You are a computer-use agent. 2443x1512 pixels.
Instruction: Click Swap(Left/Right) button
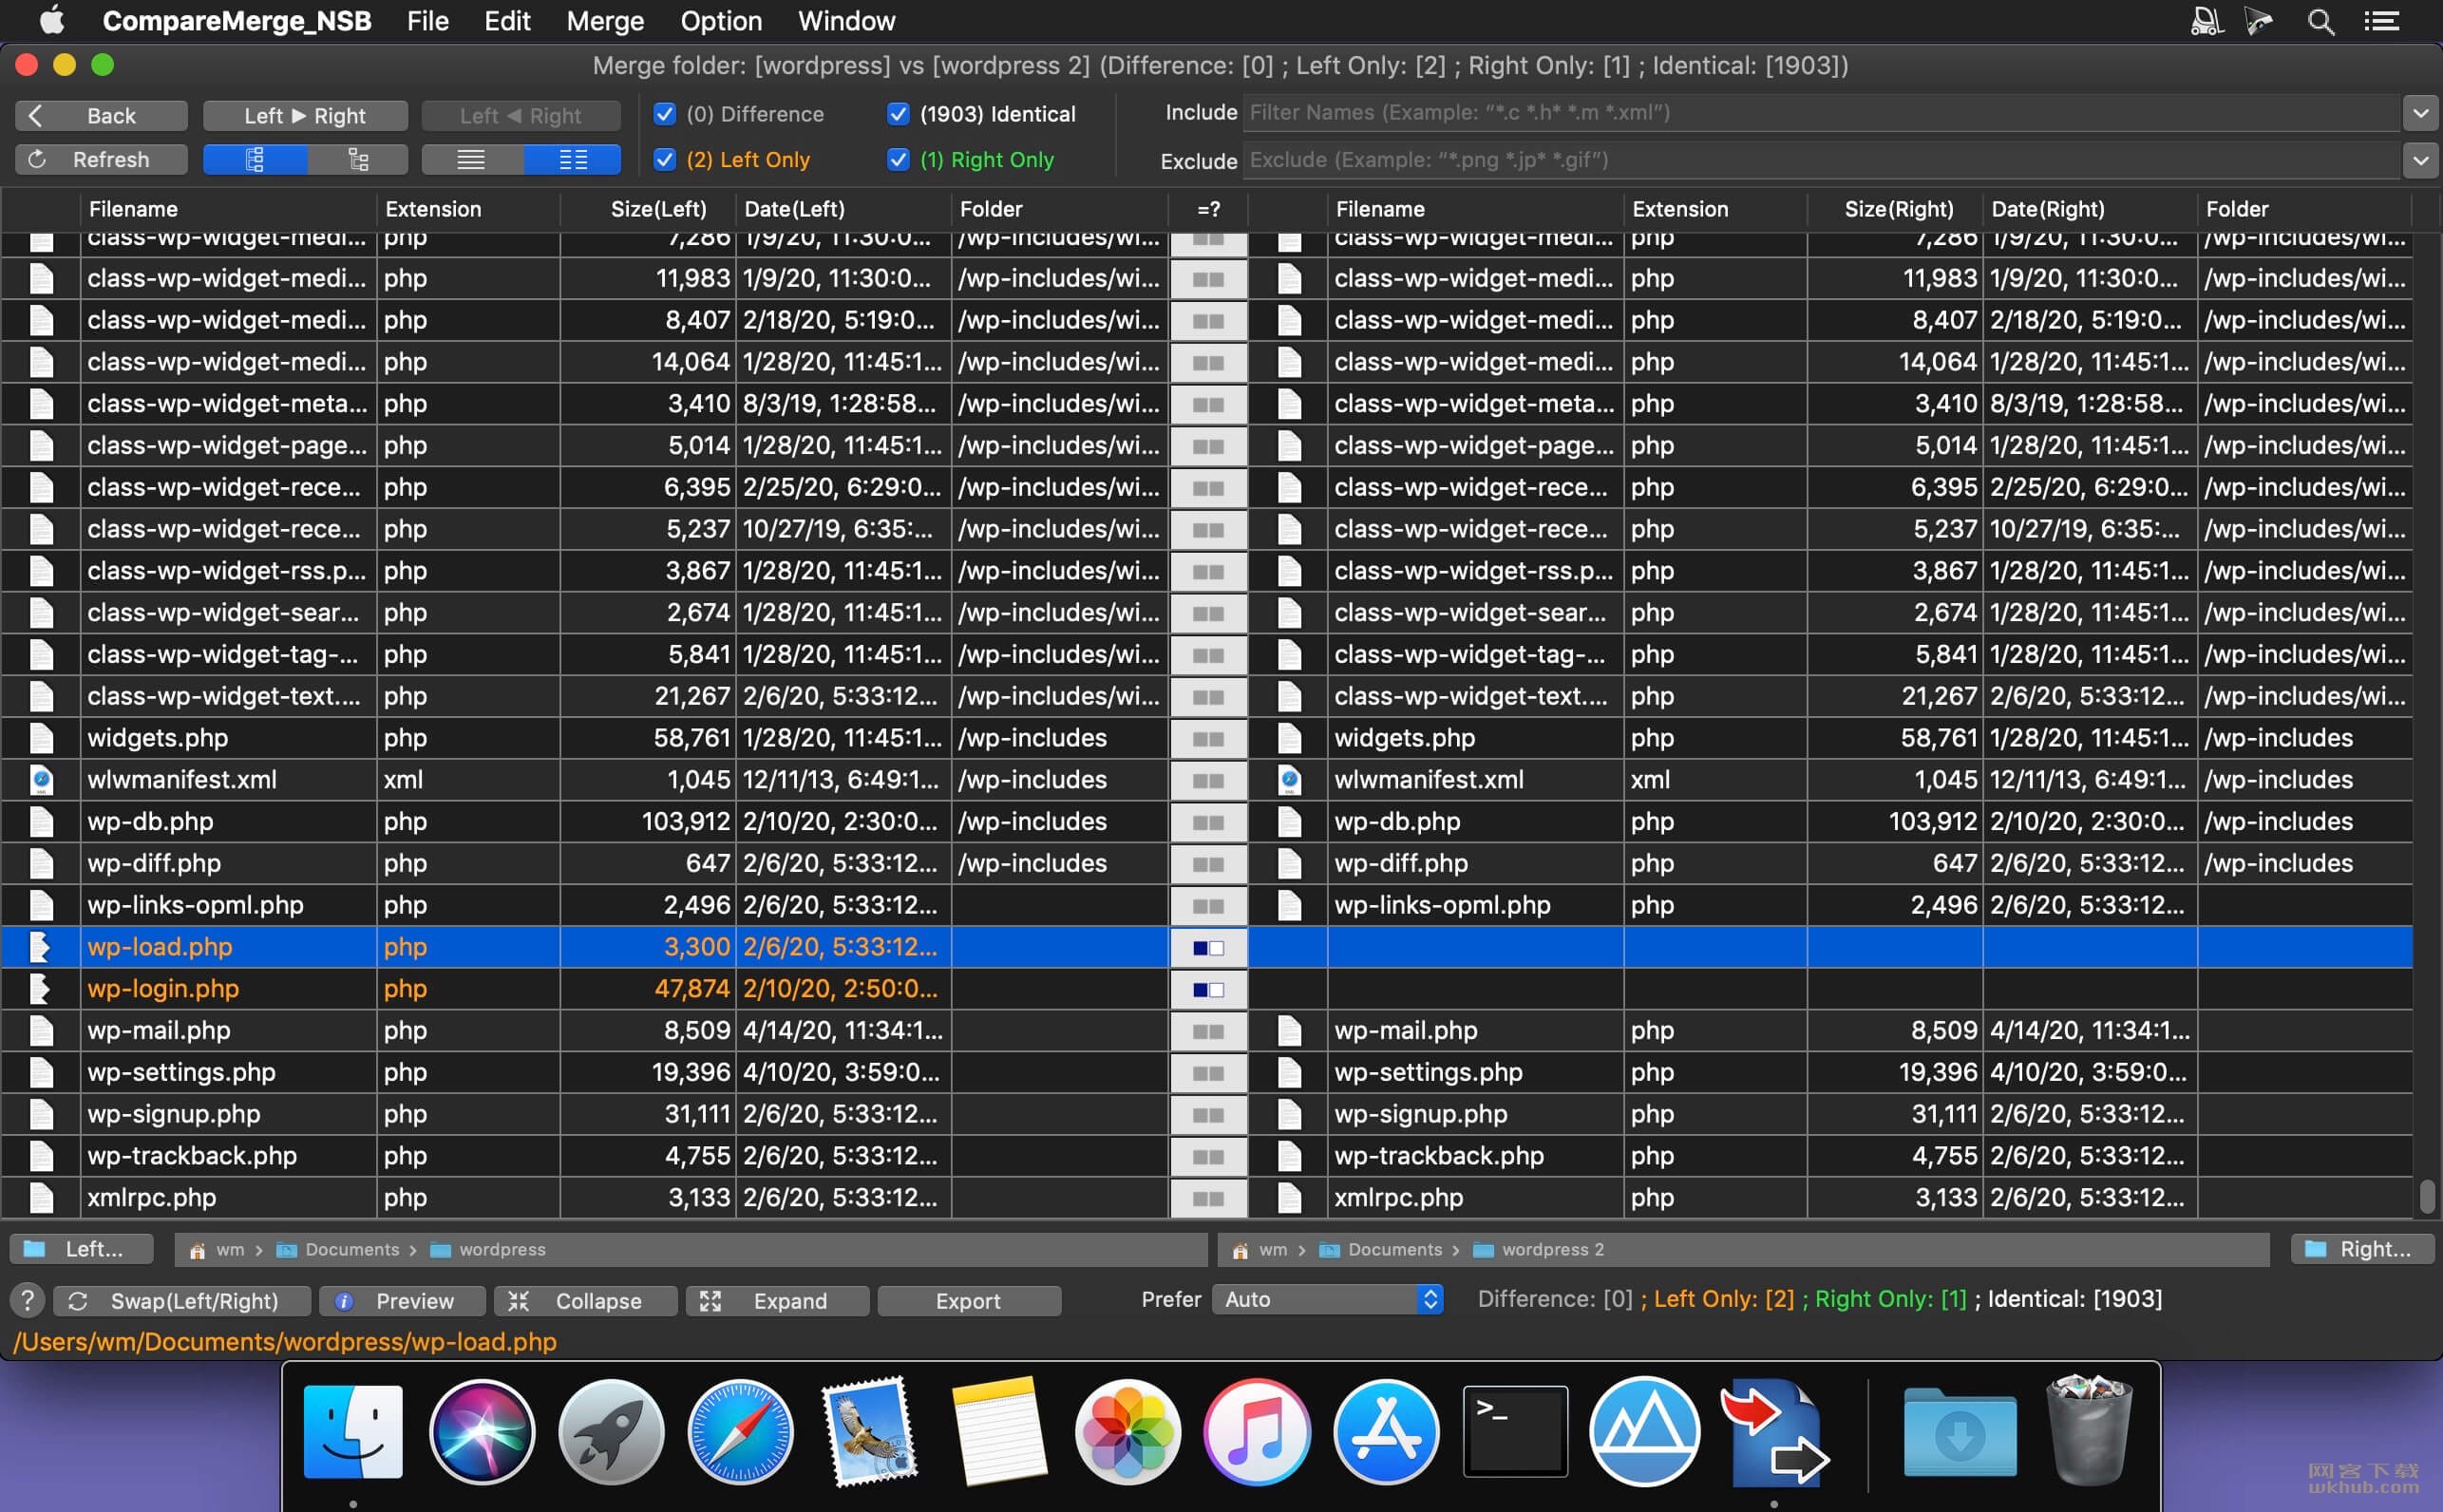tap(180, 1300)
